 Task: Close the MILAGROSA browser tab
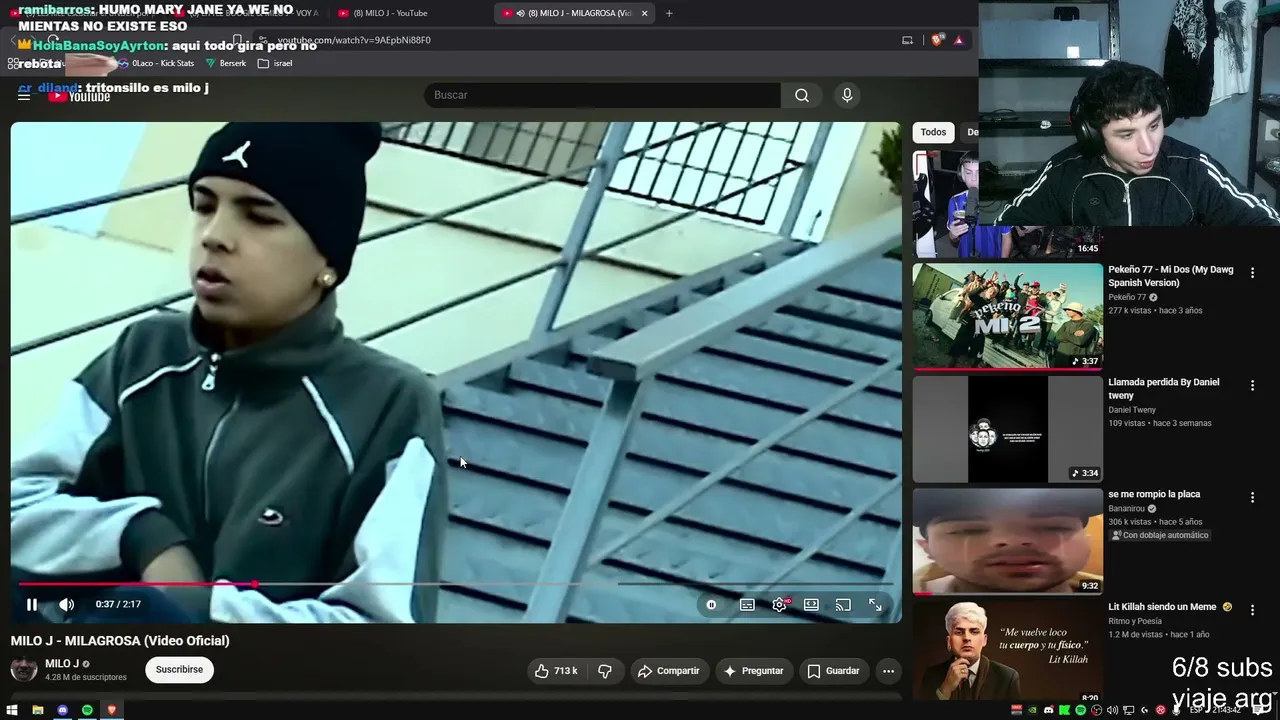(645, 13)
